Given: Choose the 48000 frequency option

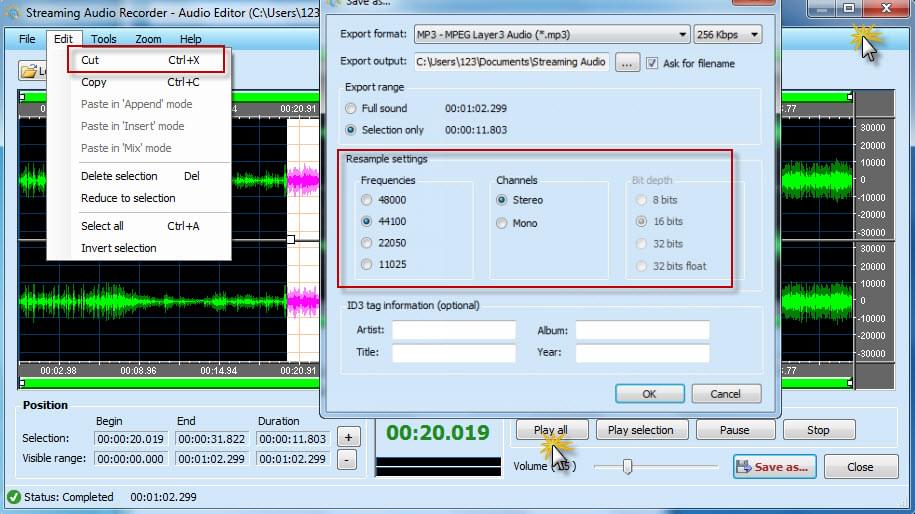Looking at the screenshot, I should tap(367, 200).
